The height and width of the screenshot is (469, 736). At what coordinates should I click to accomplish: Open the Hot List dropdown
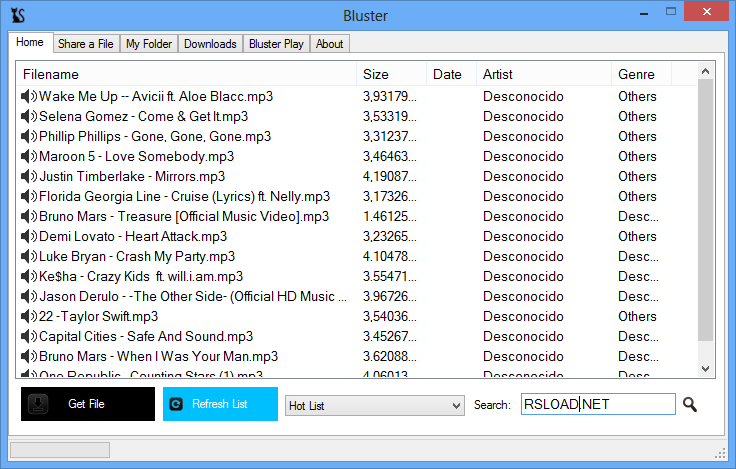(375, 406)
